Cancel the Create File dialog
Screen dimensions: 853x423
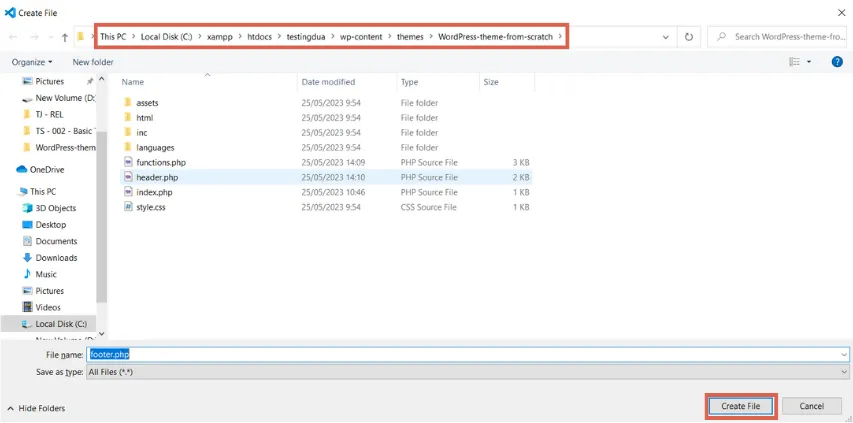tap(812, 406)
